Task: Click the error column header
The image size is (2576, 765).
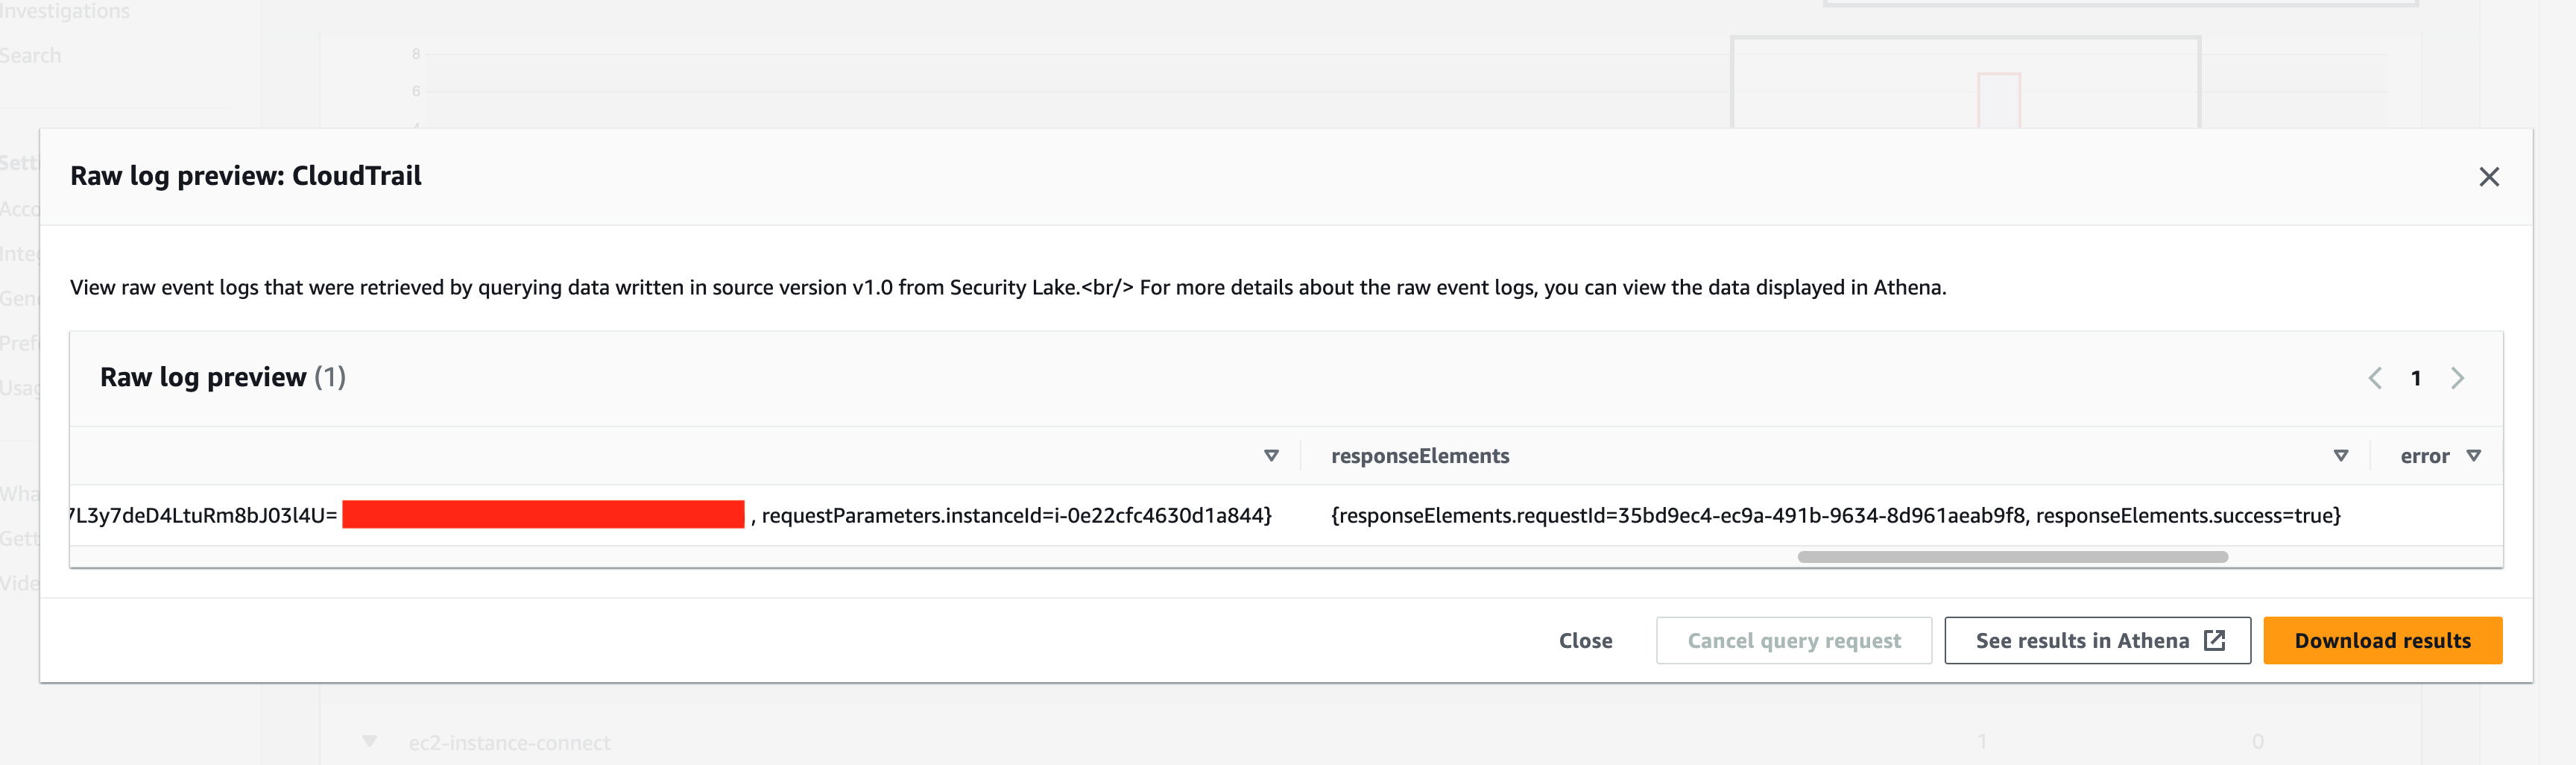Action: tap(2427, 455)
